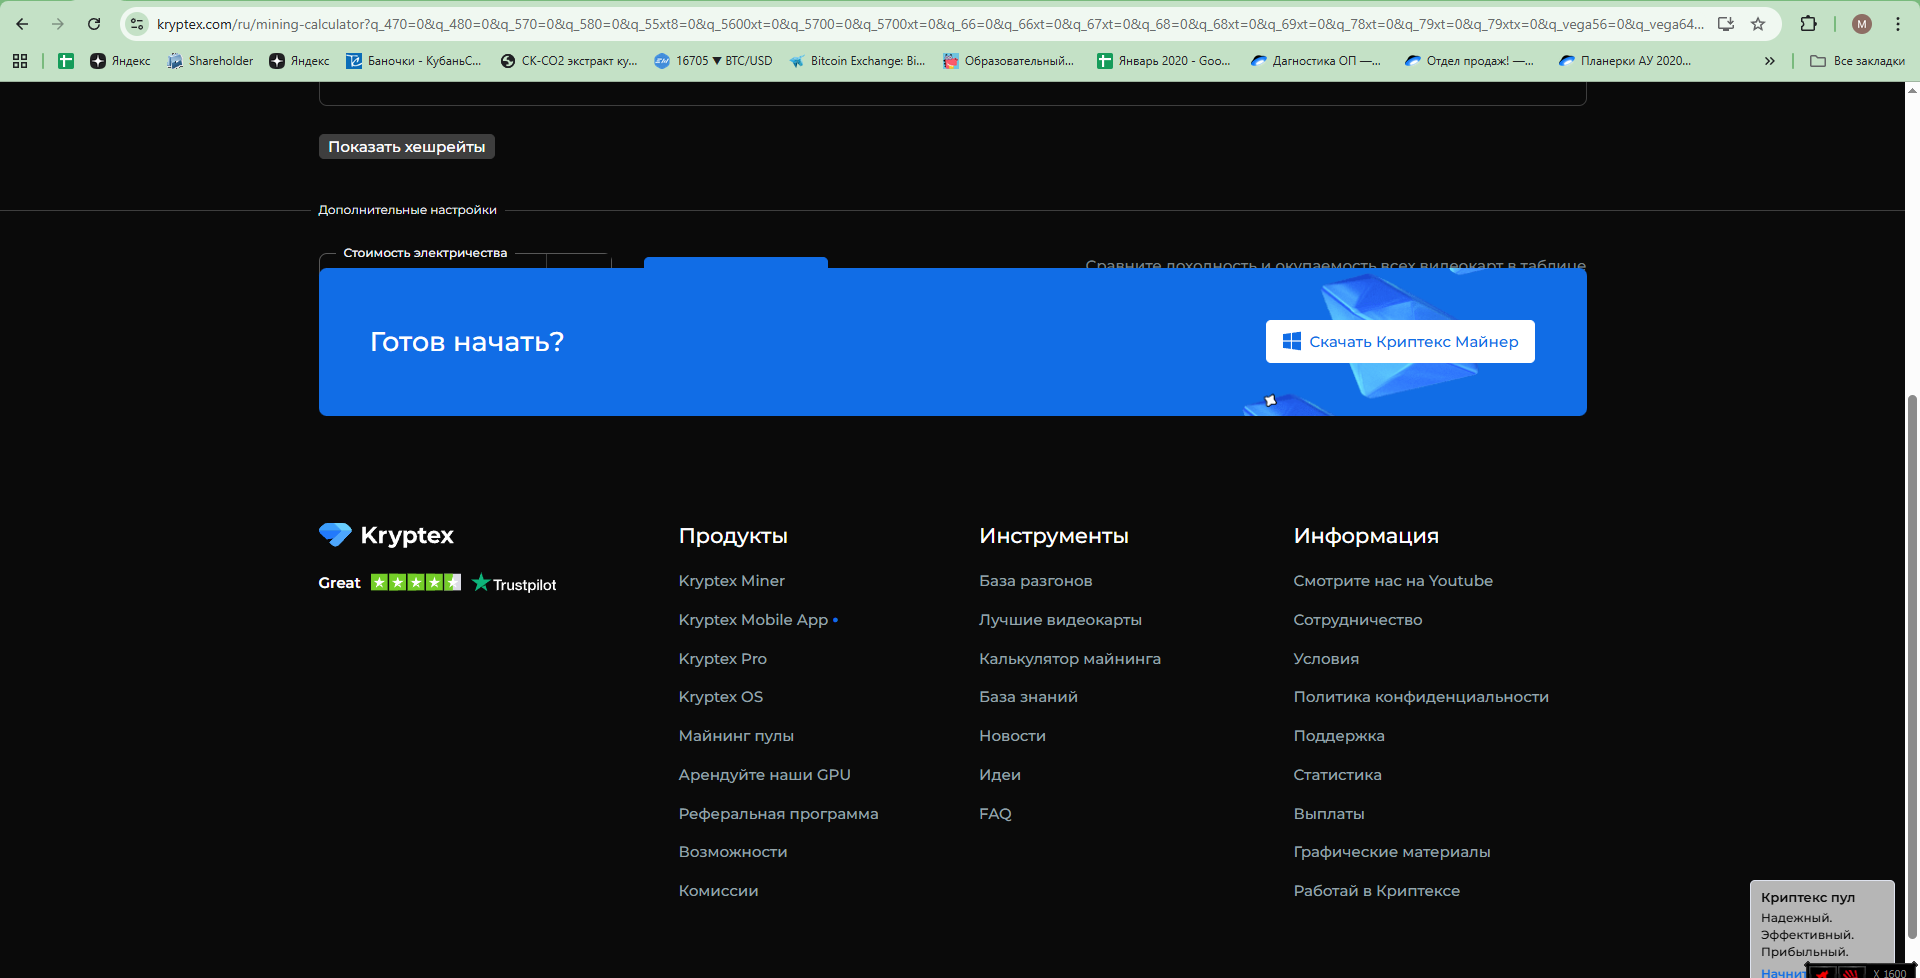Click the browser reload page icon
This screenshot has height=978, width=1920.
coord(94,24)
